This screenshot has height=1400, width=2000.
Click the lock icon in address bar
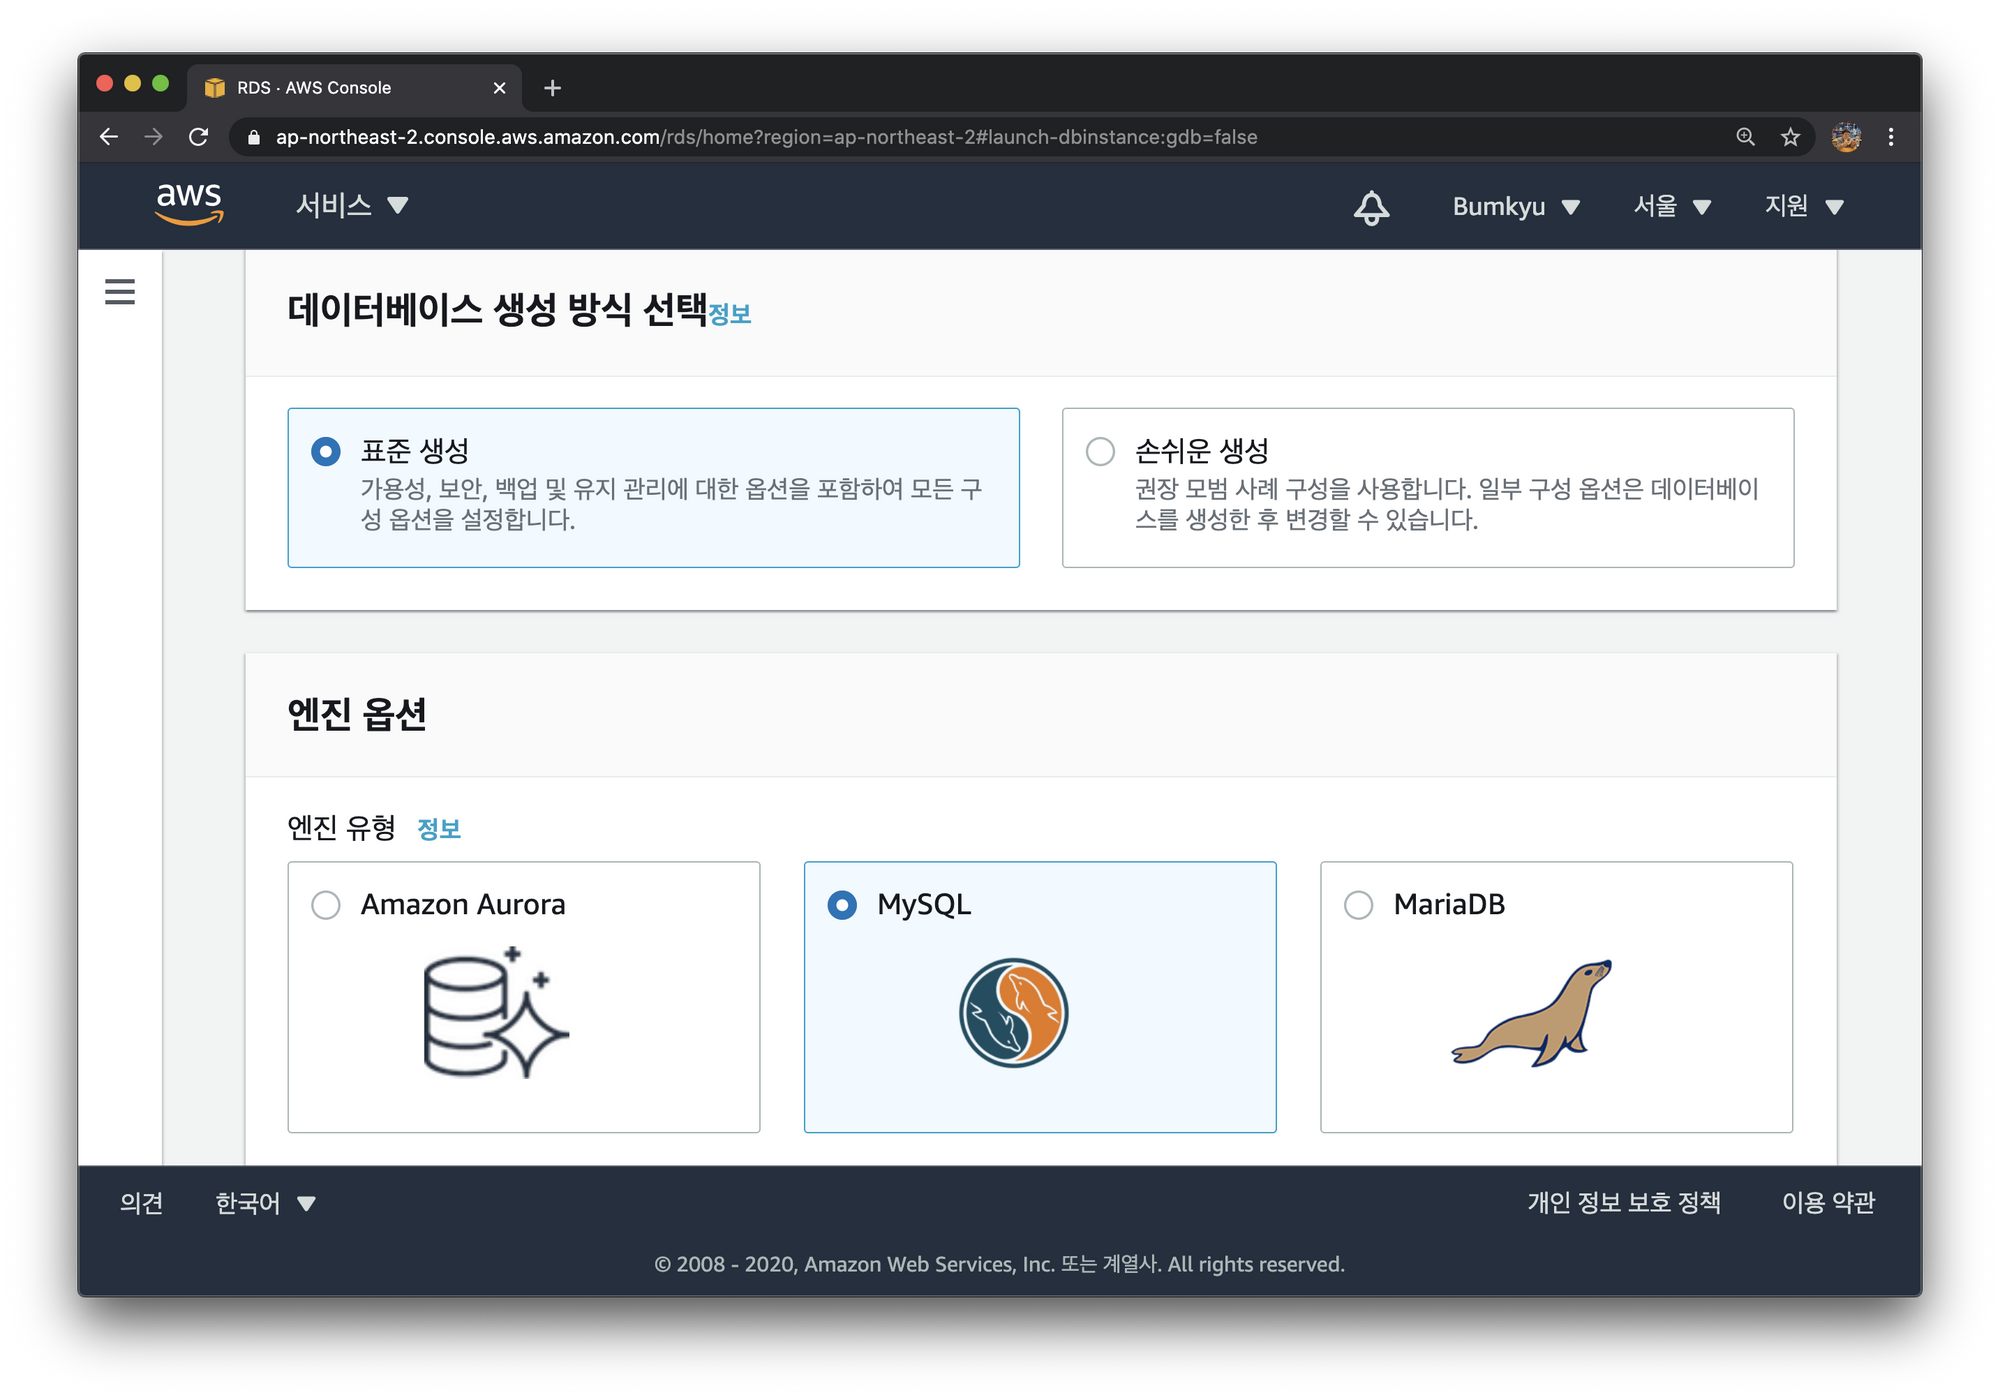click(x=254, y=137)
